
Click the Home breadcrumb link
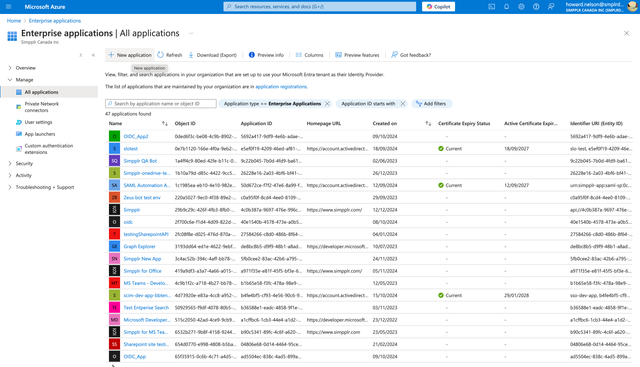tap(13, 21)
